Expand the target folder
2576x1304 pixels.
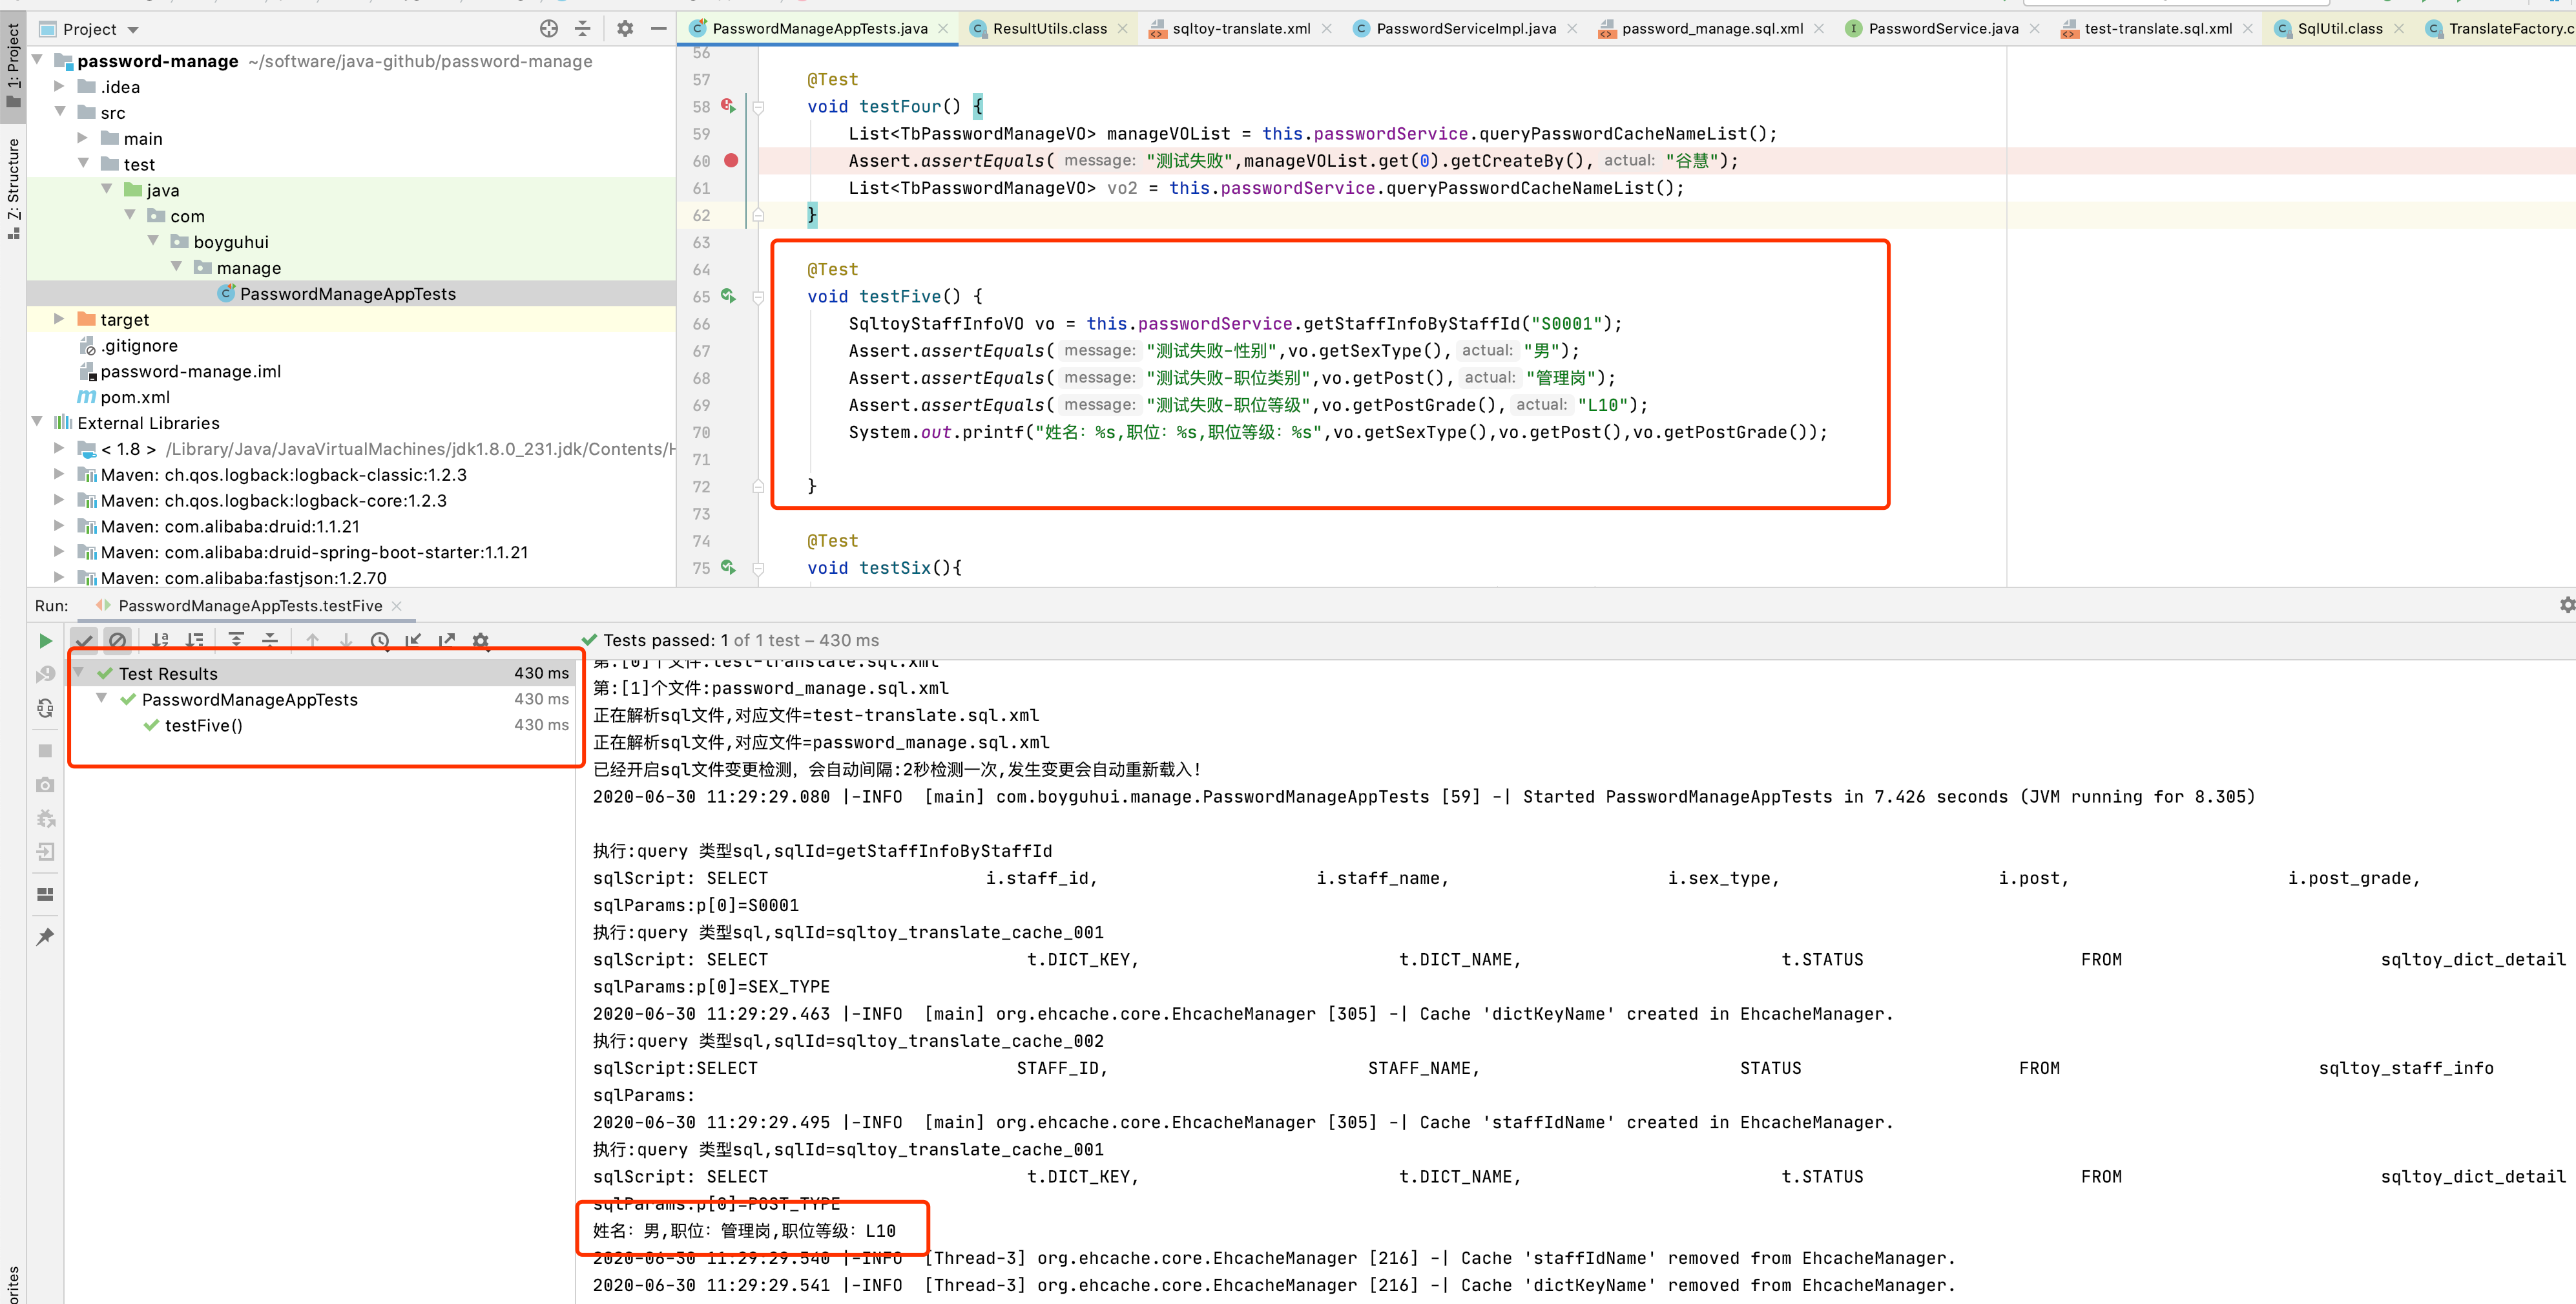[59, 319]
